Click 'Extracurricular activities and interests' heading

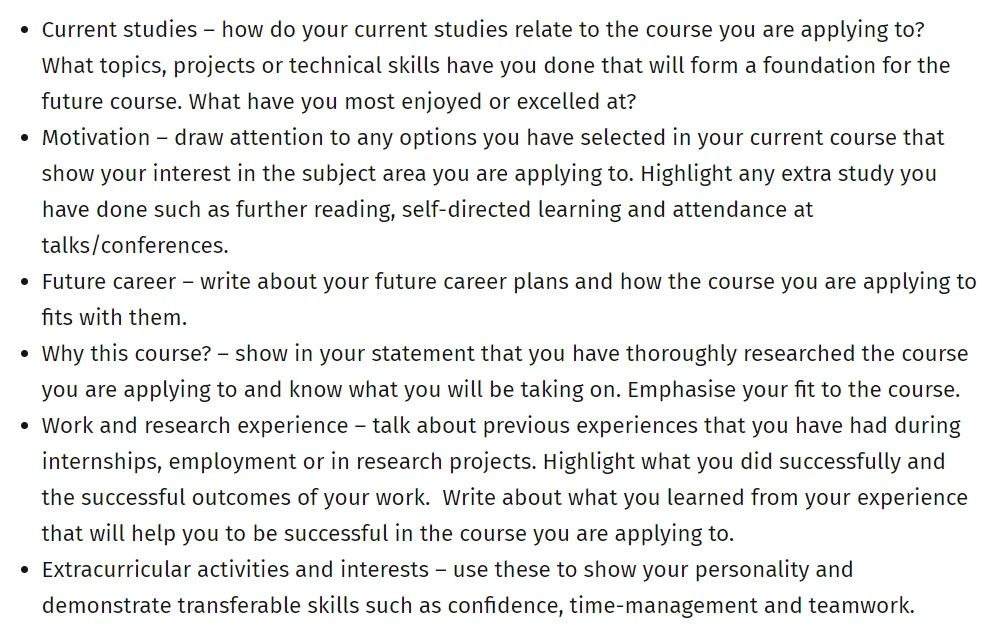click(232, 569)
